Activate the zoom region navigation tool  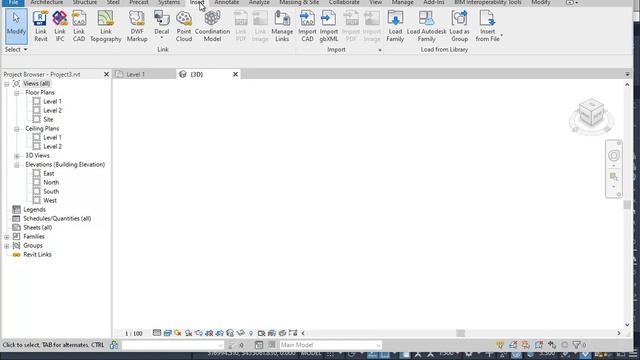click(x=613, y=176)
